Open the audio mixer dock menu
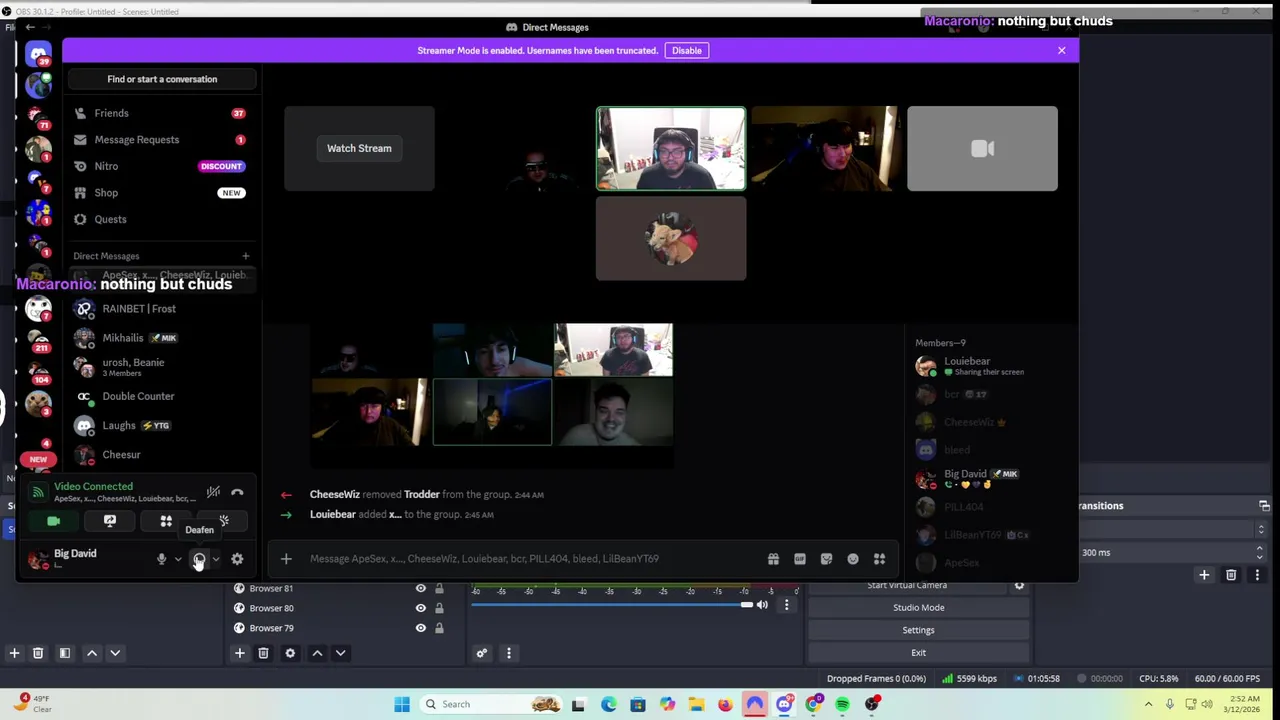Image resolution: width=1280 pixels, height=720 pixels. click(x=508, y=653)
